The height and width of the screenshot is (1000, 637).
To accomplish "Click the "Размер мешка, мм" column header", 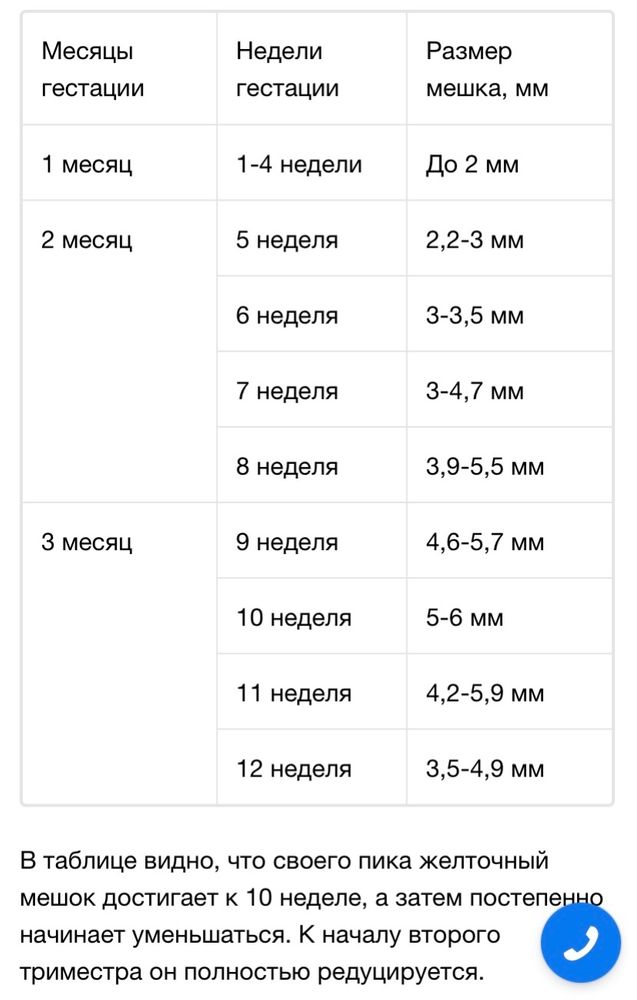I will click(487, 70).
